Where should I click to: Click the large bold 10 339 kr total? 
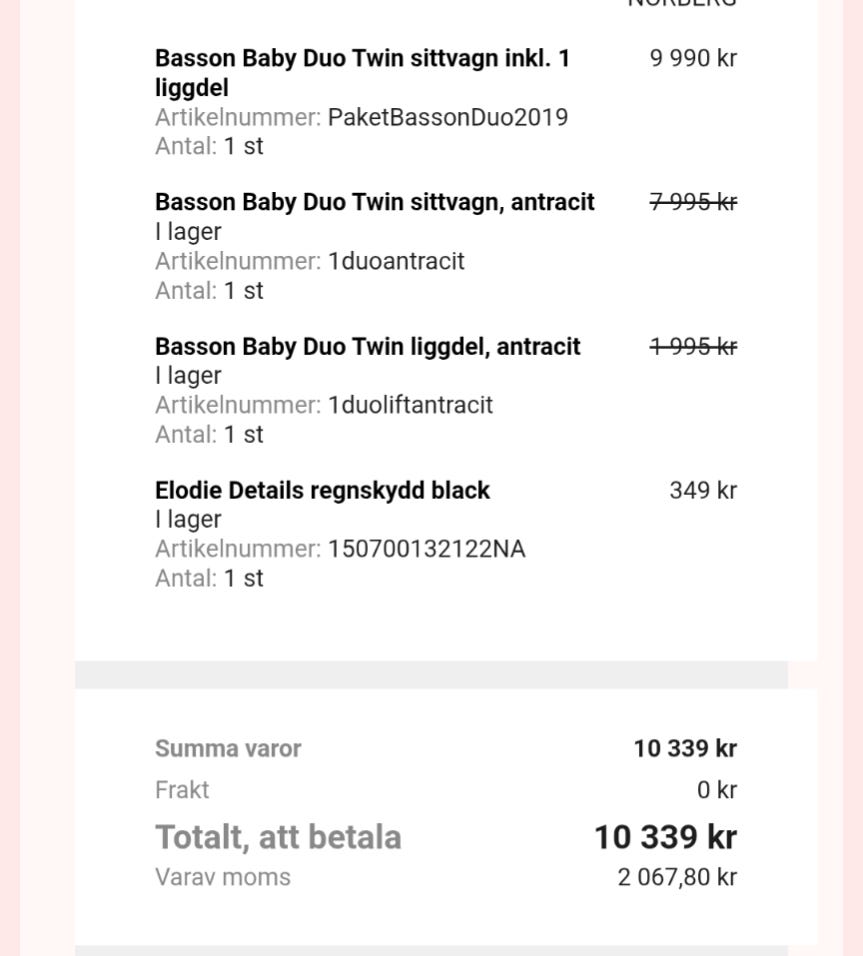click(665, 837)
